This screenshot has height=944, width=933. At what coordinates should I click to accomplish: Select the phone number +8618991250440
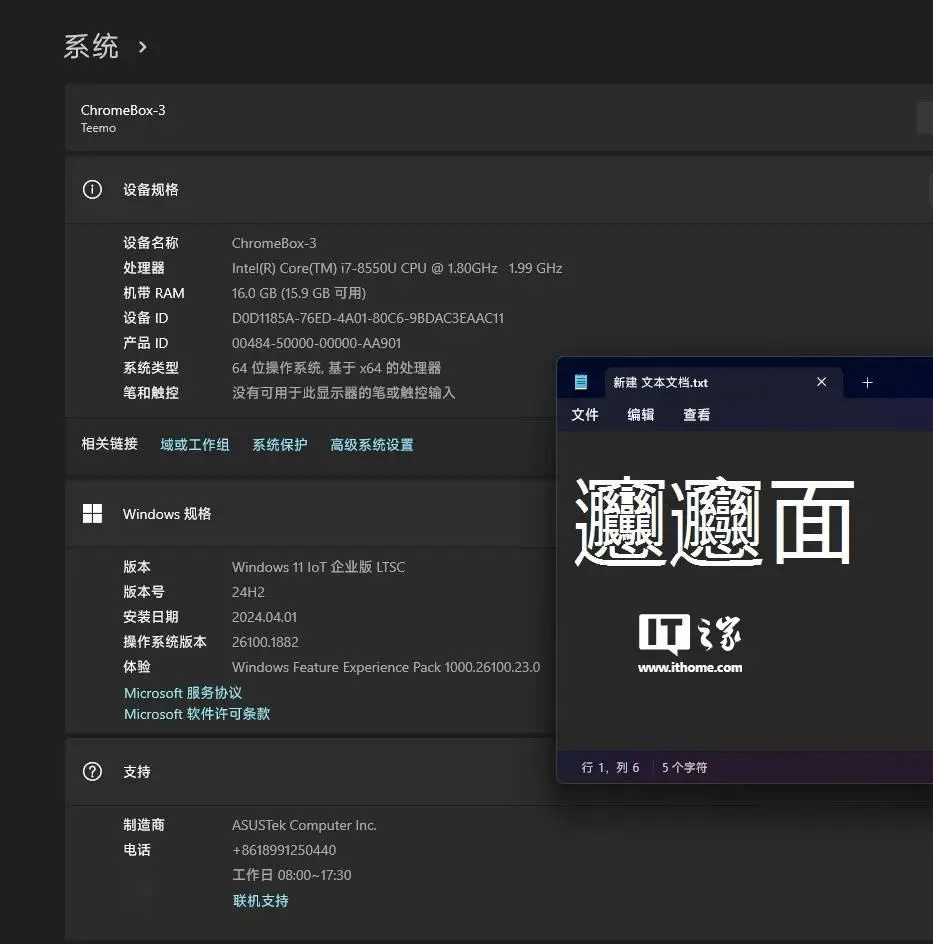(284, 850)
